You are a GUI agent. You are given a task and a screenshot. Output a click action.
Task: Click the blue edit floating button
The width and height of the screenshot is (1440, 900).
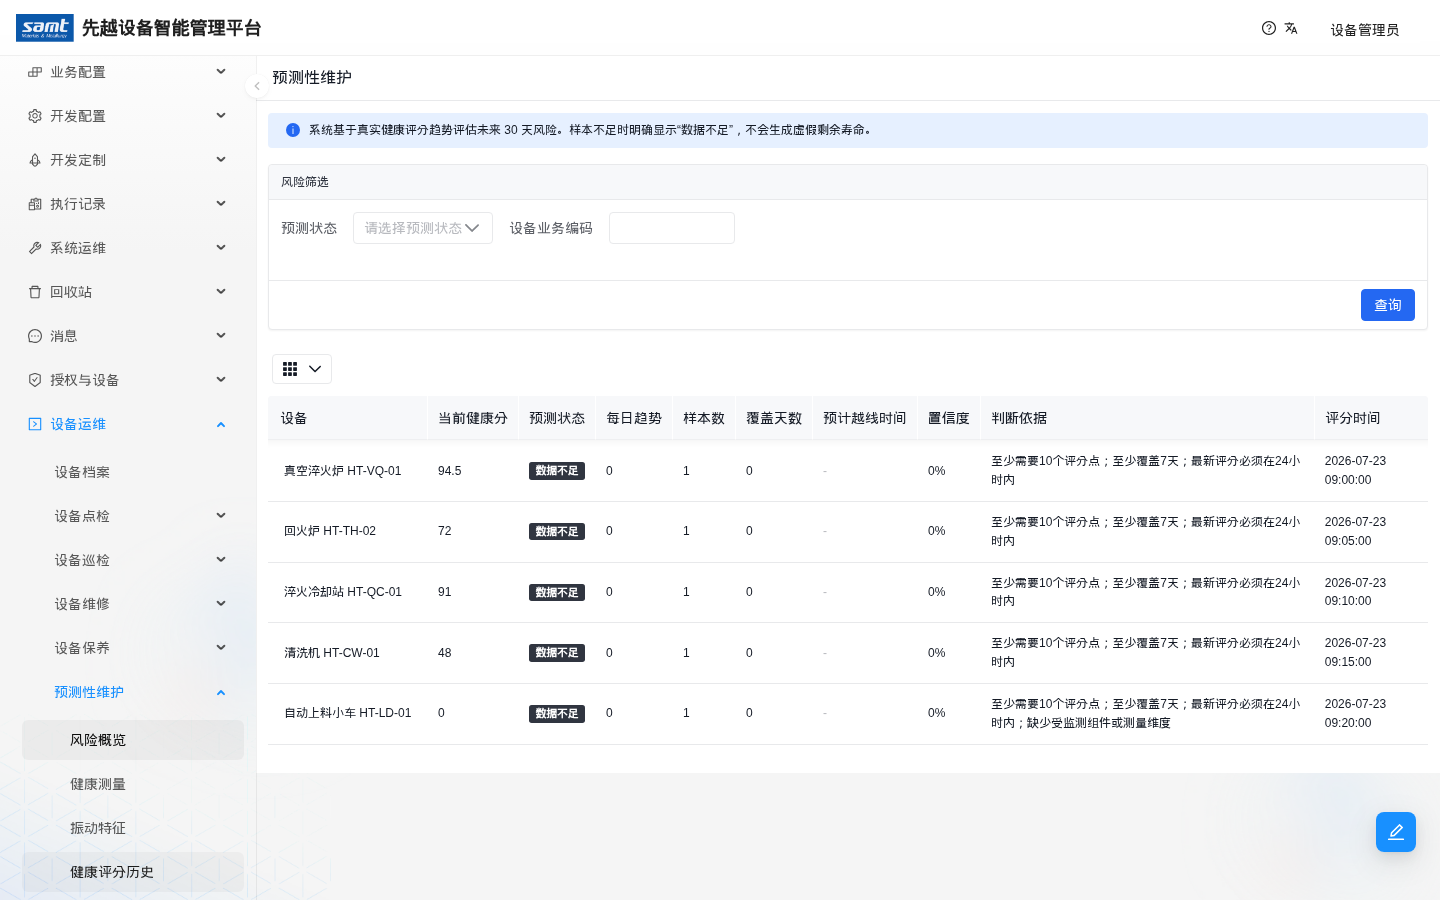pos(1396,832)
